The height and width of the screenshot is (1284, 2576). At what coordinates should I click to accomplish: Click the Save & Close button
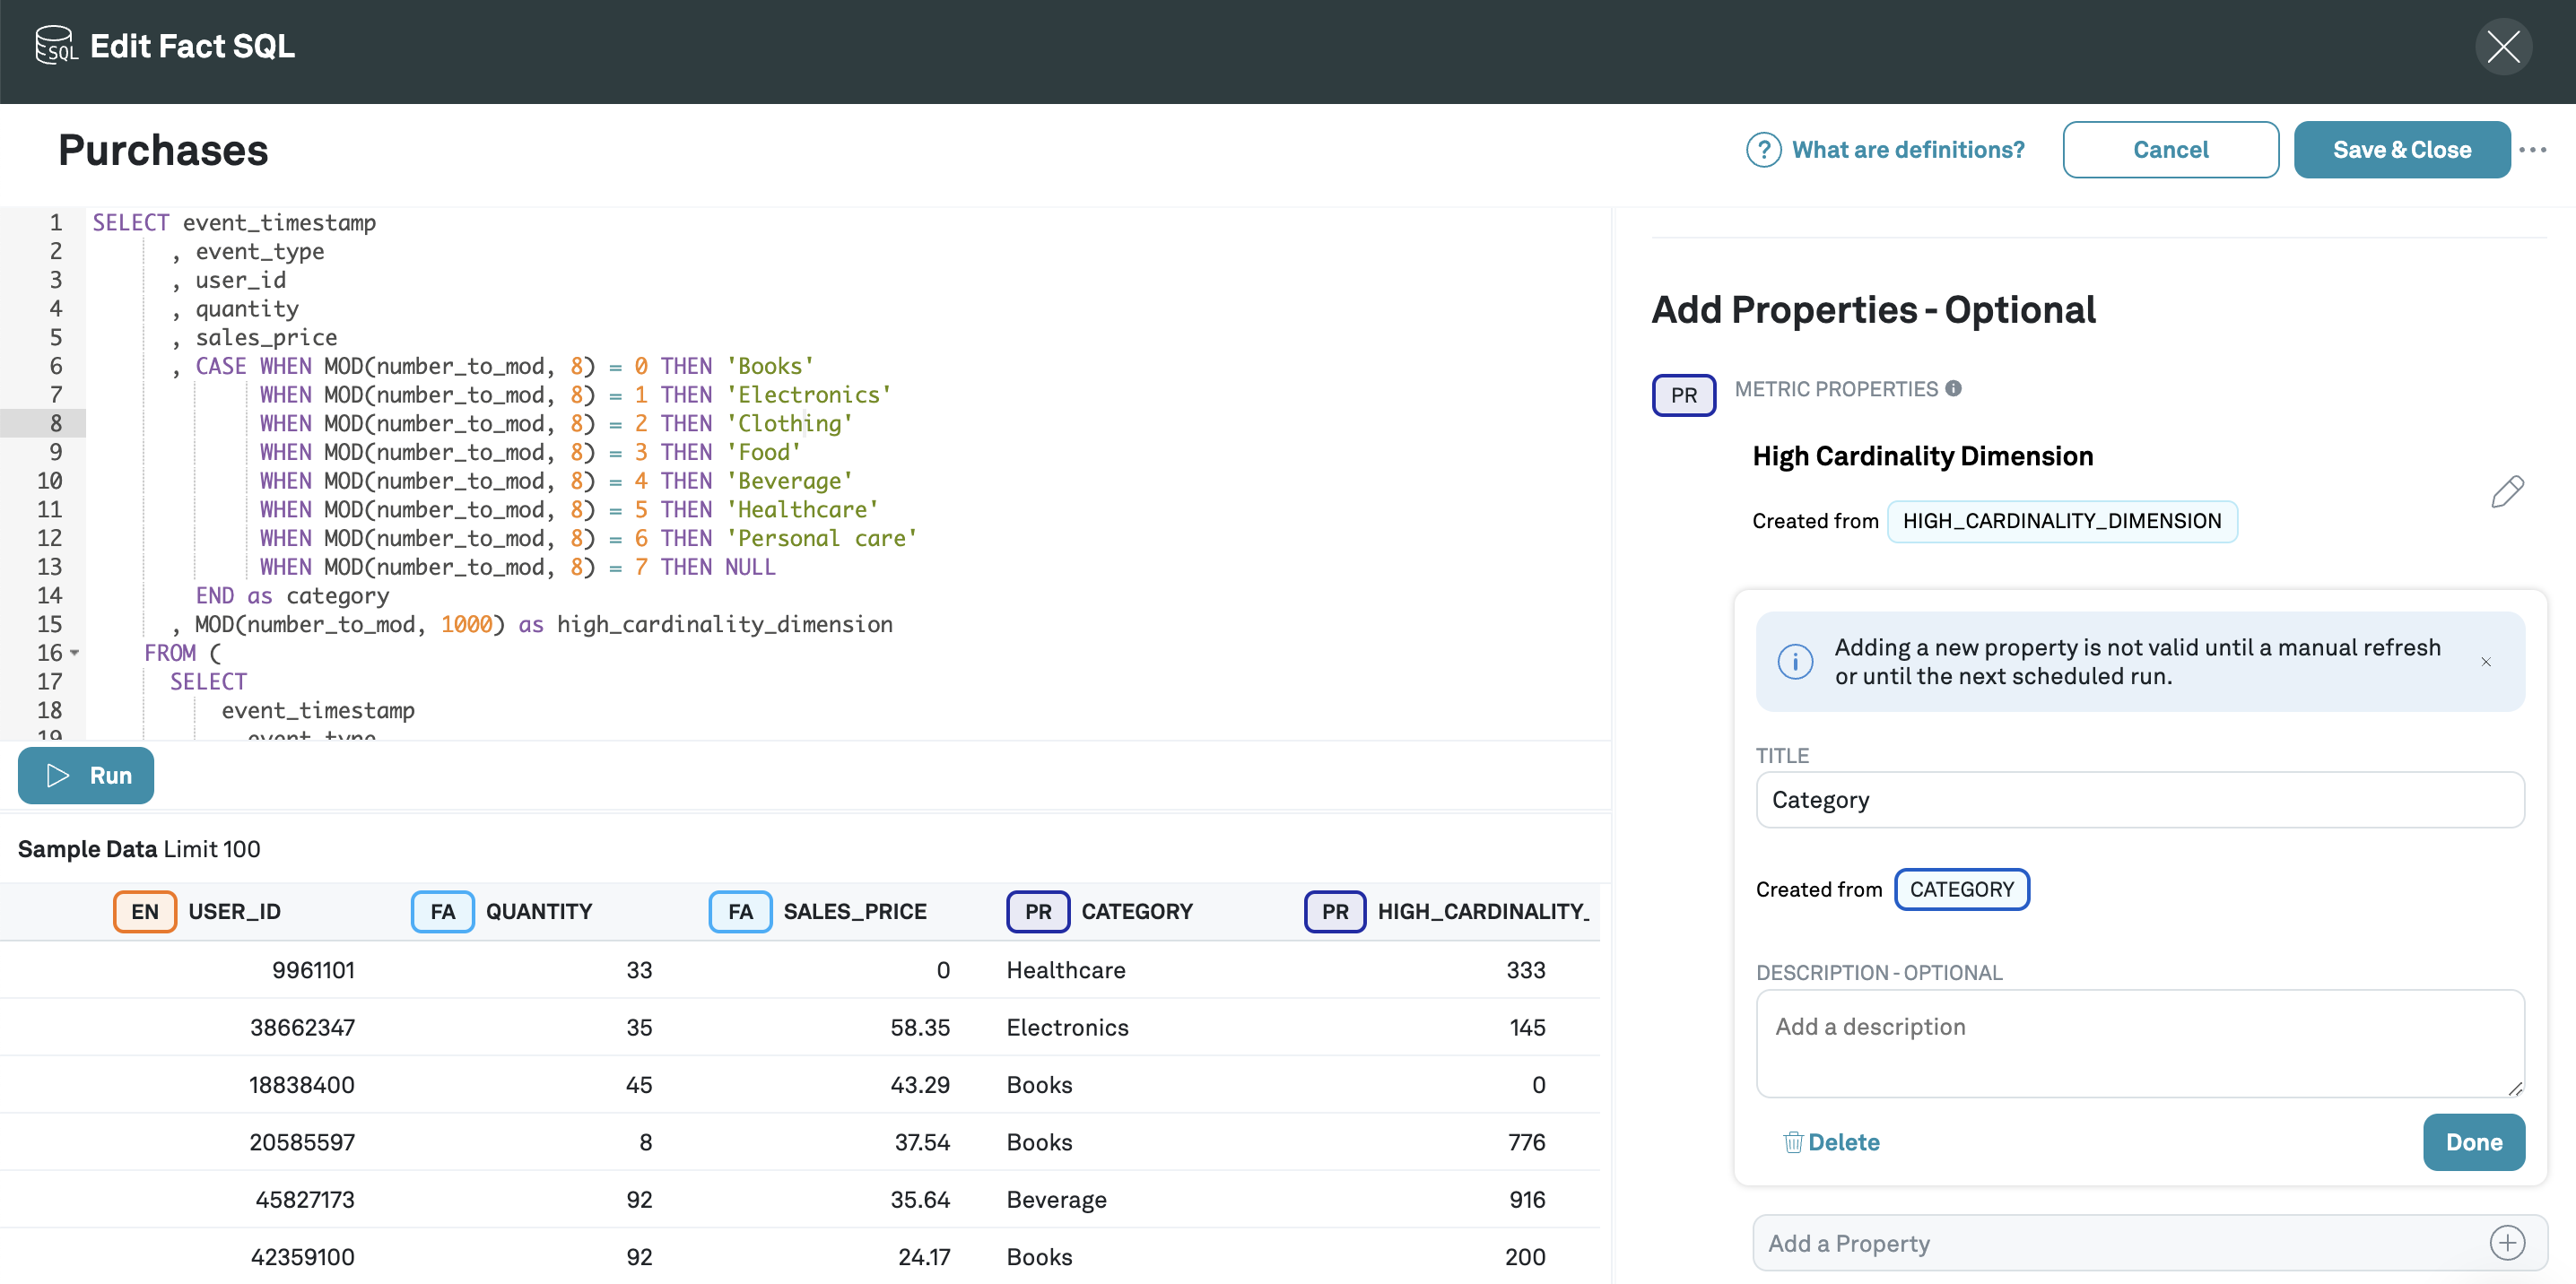tap(2404, 150)
